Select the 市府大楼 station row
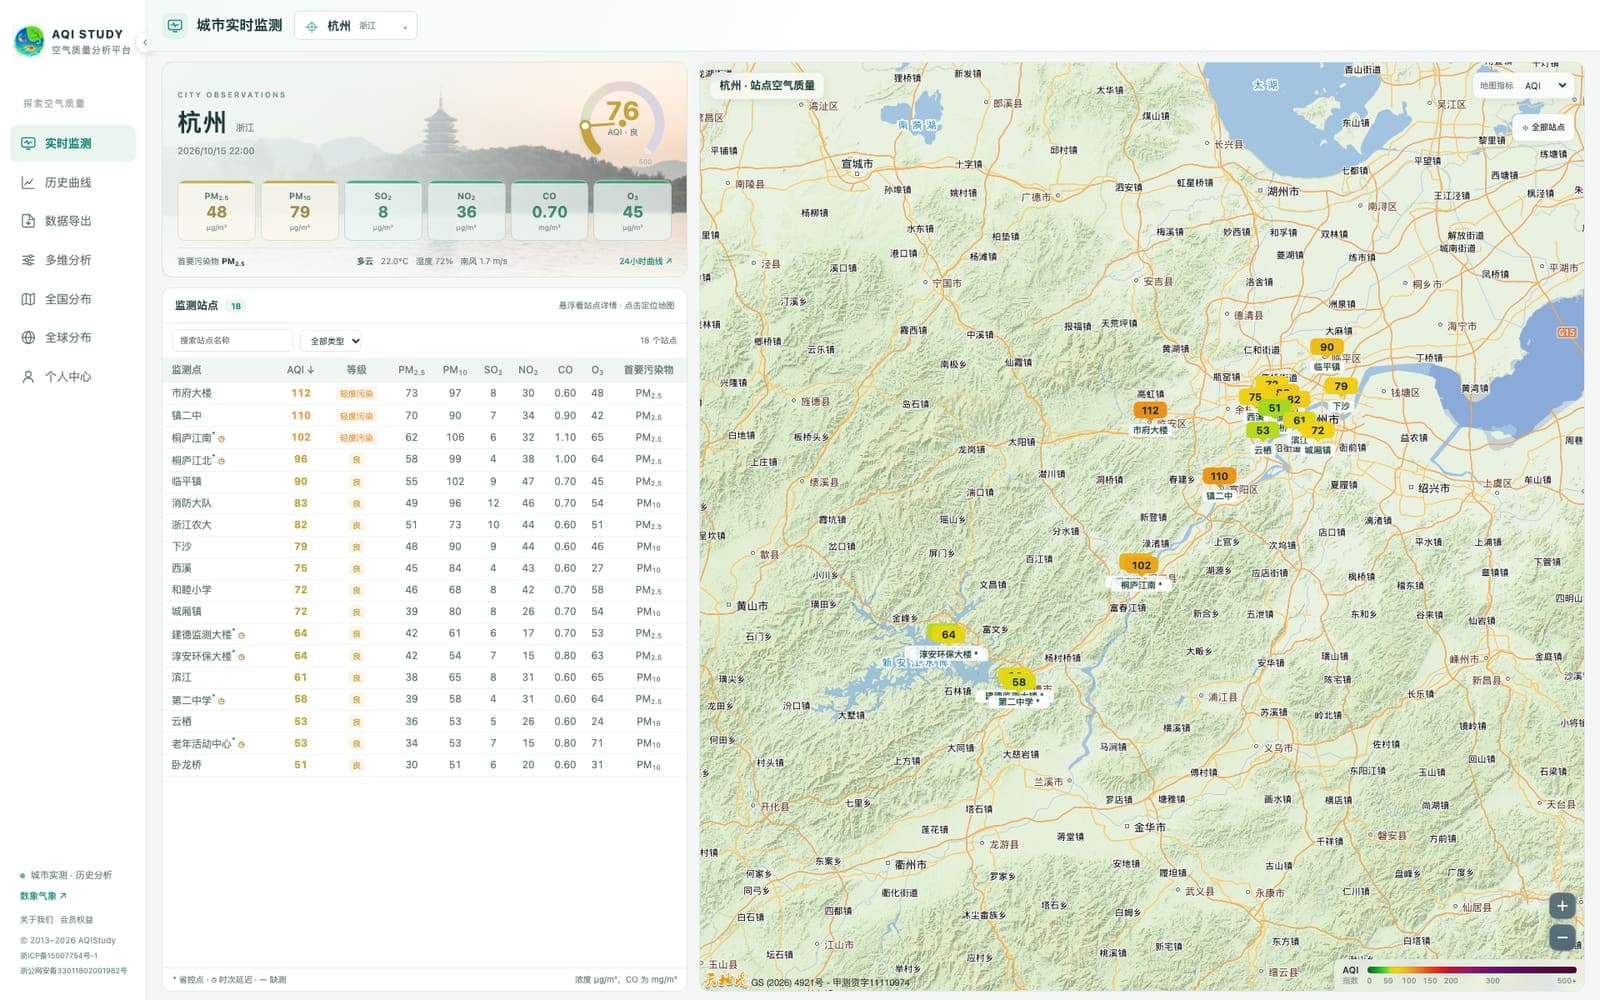Viewport: 1600px width, 1000px height. 424,394
